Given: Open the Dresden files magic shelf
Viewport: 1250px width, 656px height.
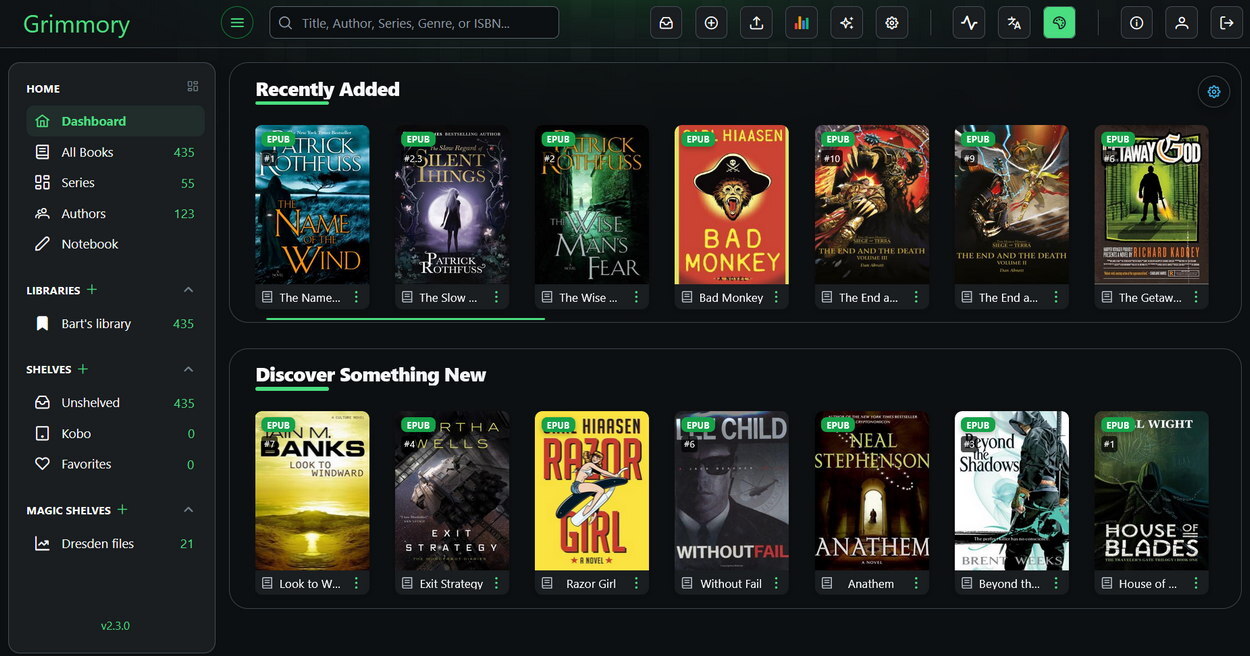Looking at the screenshot, I should 115,544.
